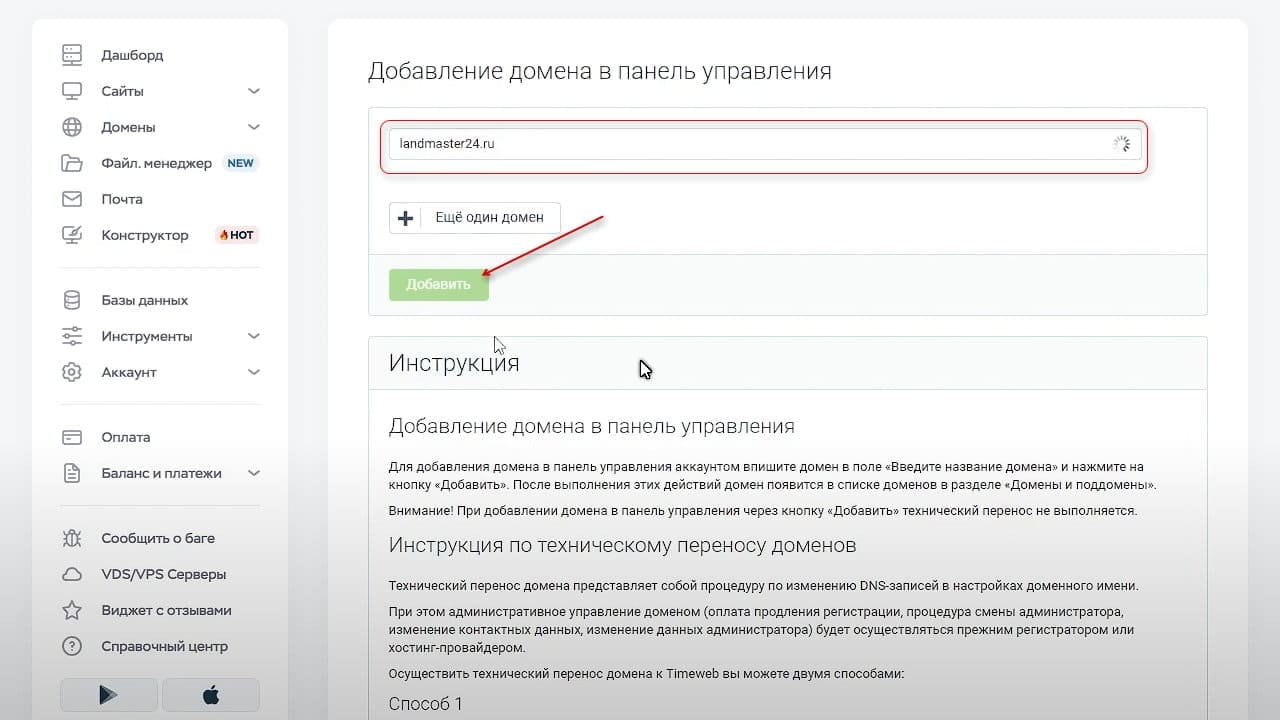Open Сообщить о баге link
Screen dimensions: 1280x720
click(x=158, y=538)
